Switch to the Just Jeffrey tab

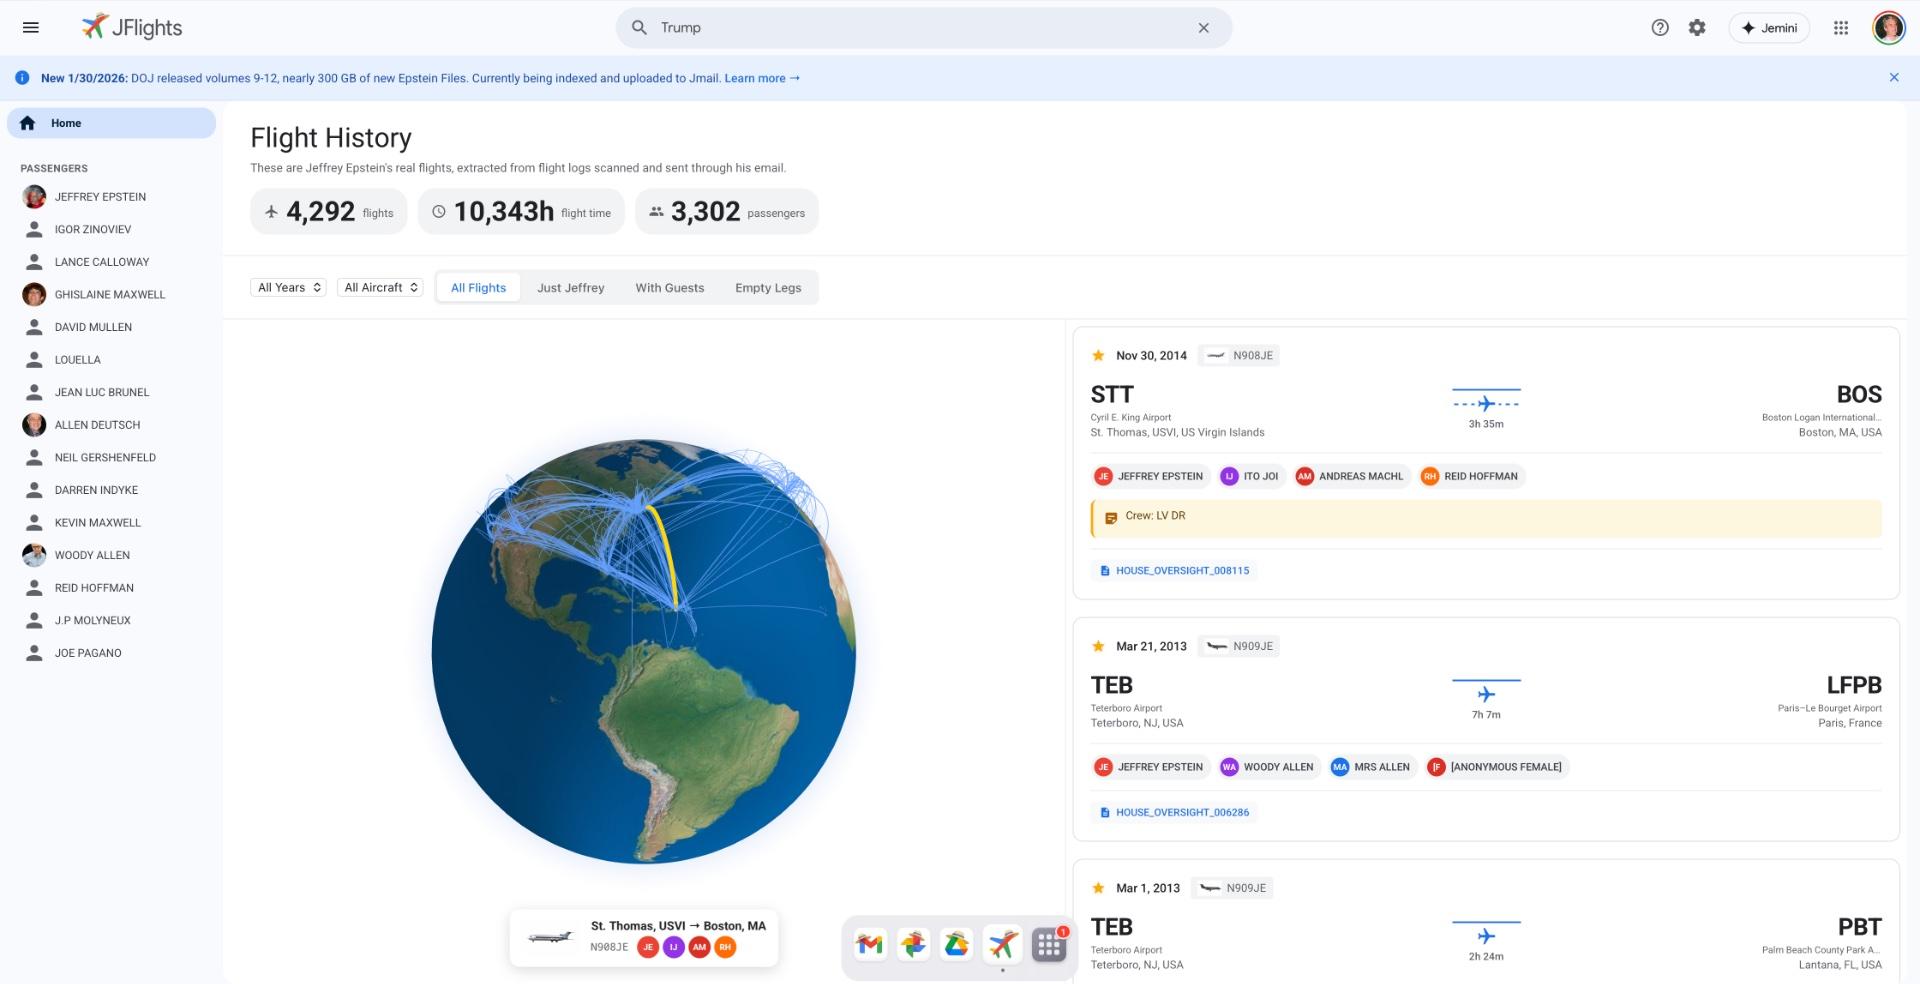pos(570,288)
